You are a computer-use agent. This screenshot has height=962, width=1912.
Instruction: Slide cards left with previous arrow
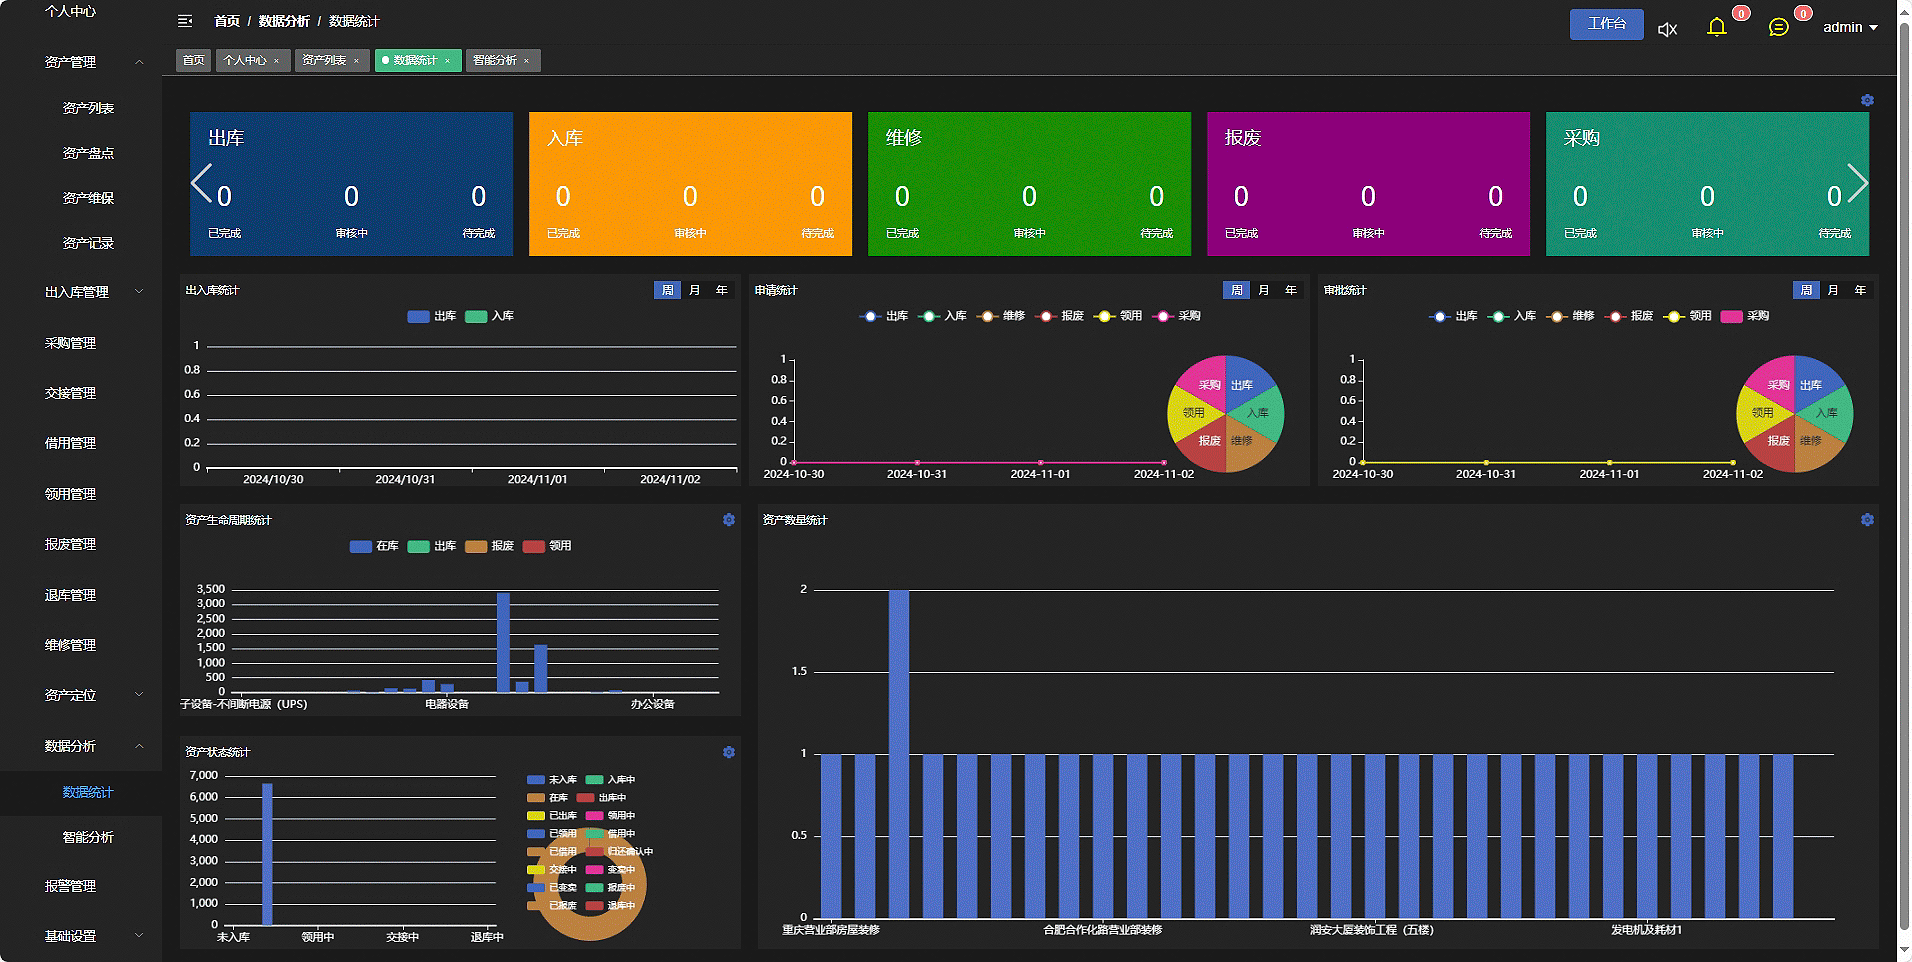coord(202,183)
